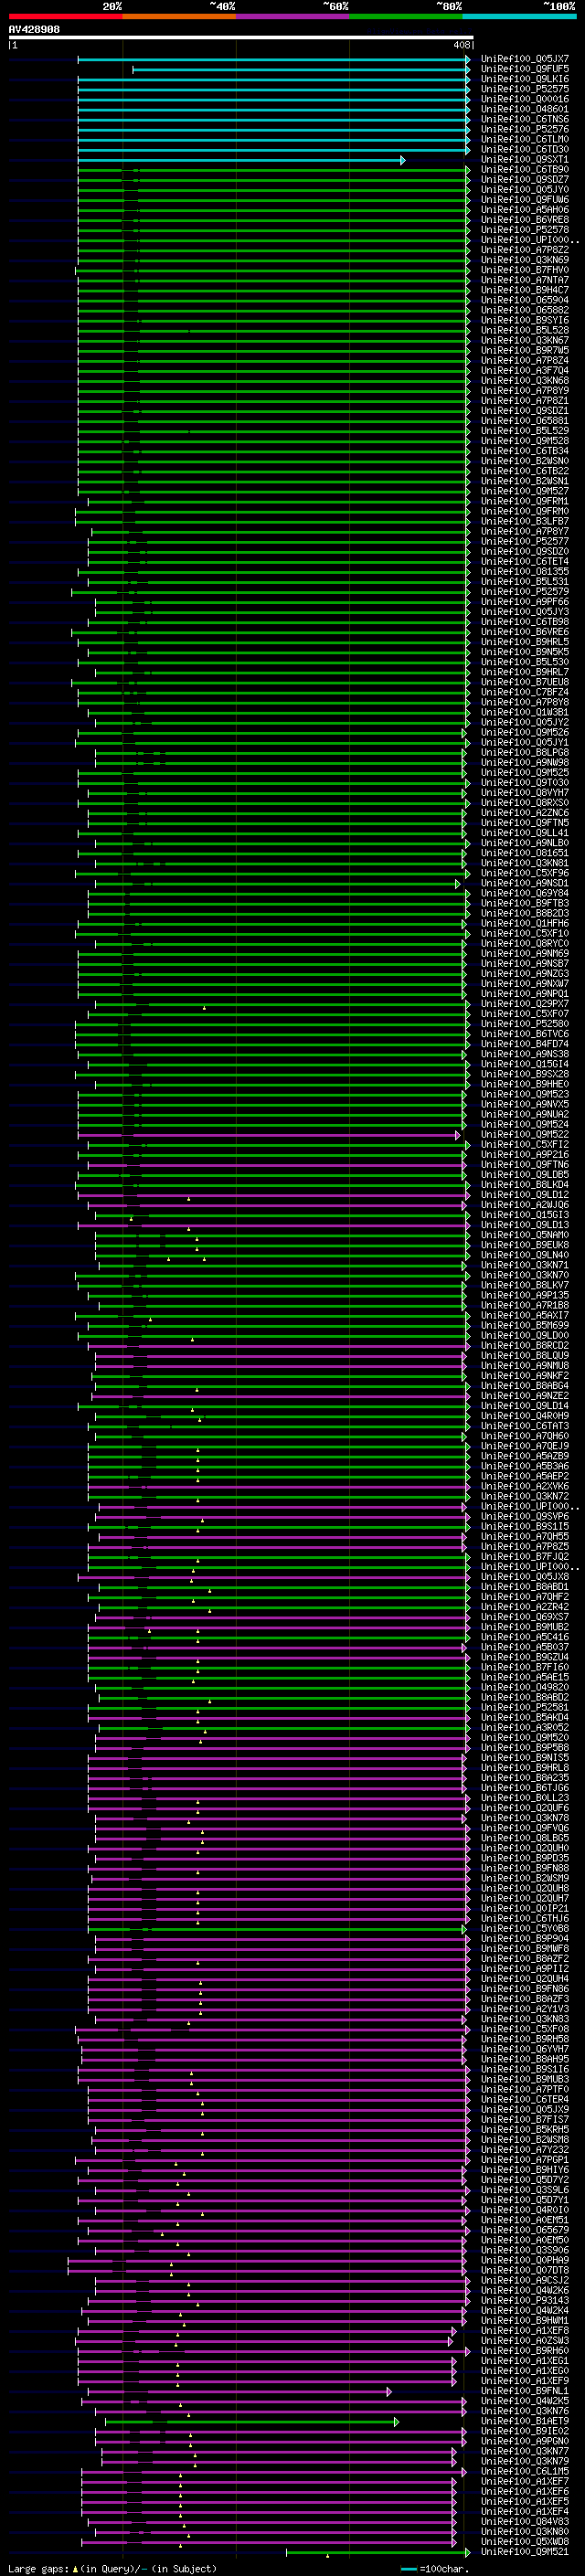
Task: Click label UniRef100_A7R1B8
Action: [x=525, y=1305]
